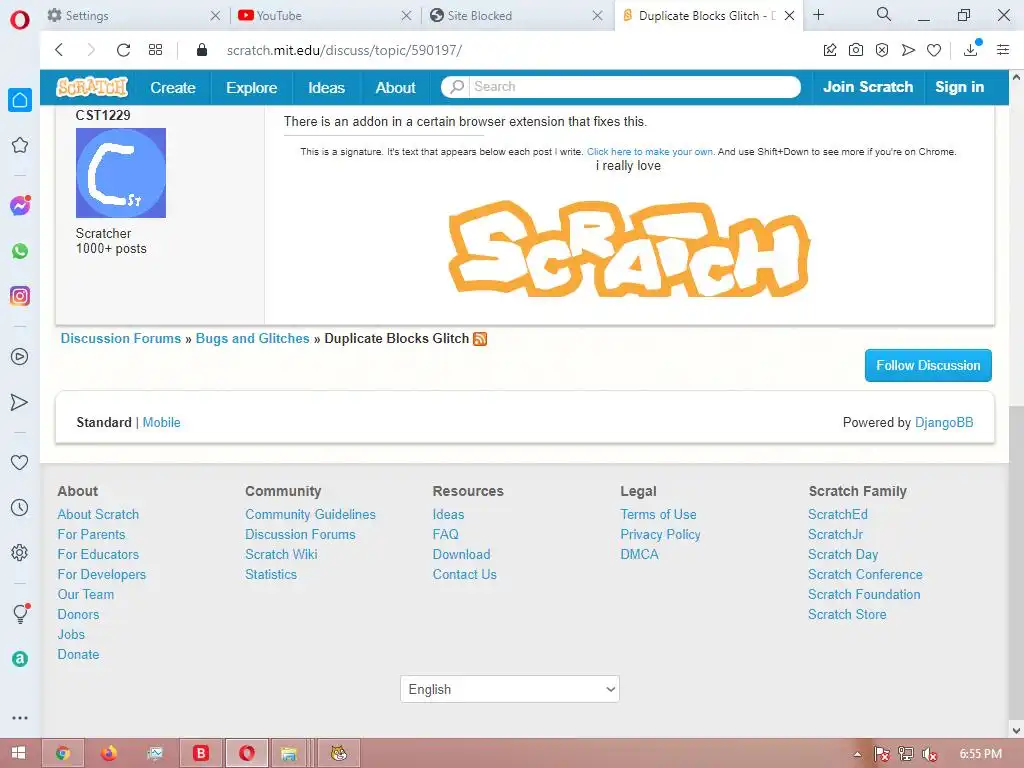Open the sidebar heart Pinboards icon
Image resolution: width=1024 pixels, height=768 pixels.
[x=20, y=462]
